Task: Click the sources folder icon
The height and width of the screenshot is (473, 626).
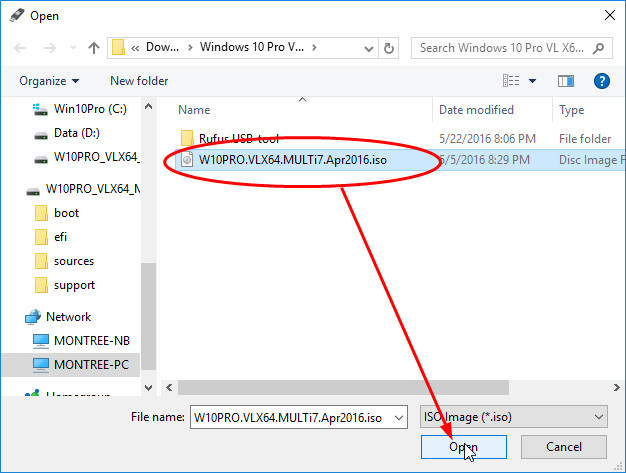Action: click(41, 261)
